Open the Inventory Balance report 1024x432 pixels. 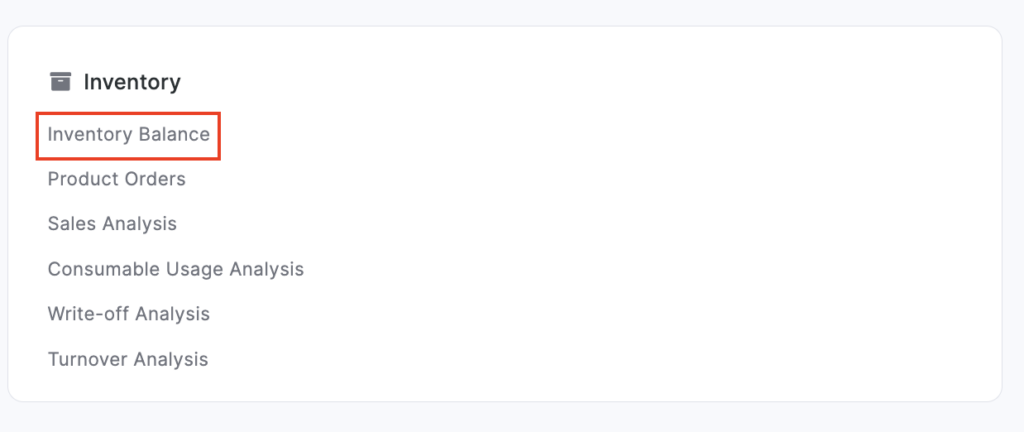click(x=128, y=135)
